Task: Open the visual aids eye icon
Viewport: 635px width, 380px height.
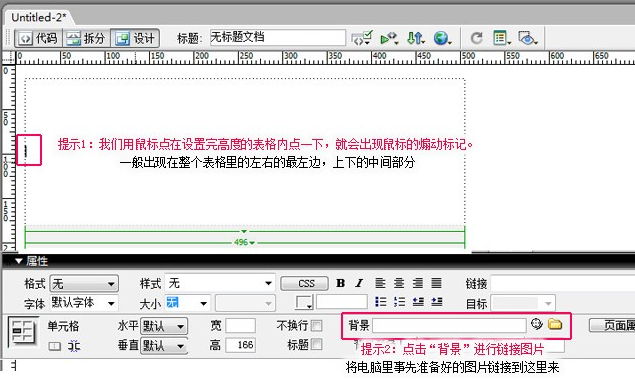Action: (528, 38)
